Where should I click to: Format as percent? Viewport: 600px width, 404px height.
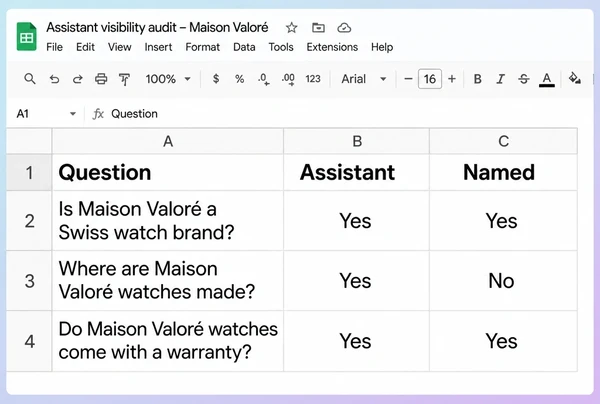click(240, 79)
